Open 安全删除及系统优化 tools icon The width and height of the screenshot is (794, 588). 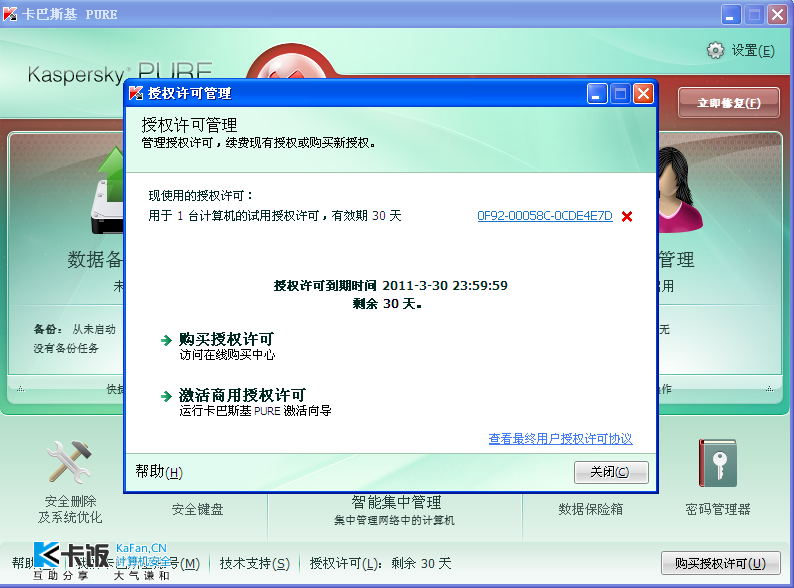(70, 461)
